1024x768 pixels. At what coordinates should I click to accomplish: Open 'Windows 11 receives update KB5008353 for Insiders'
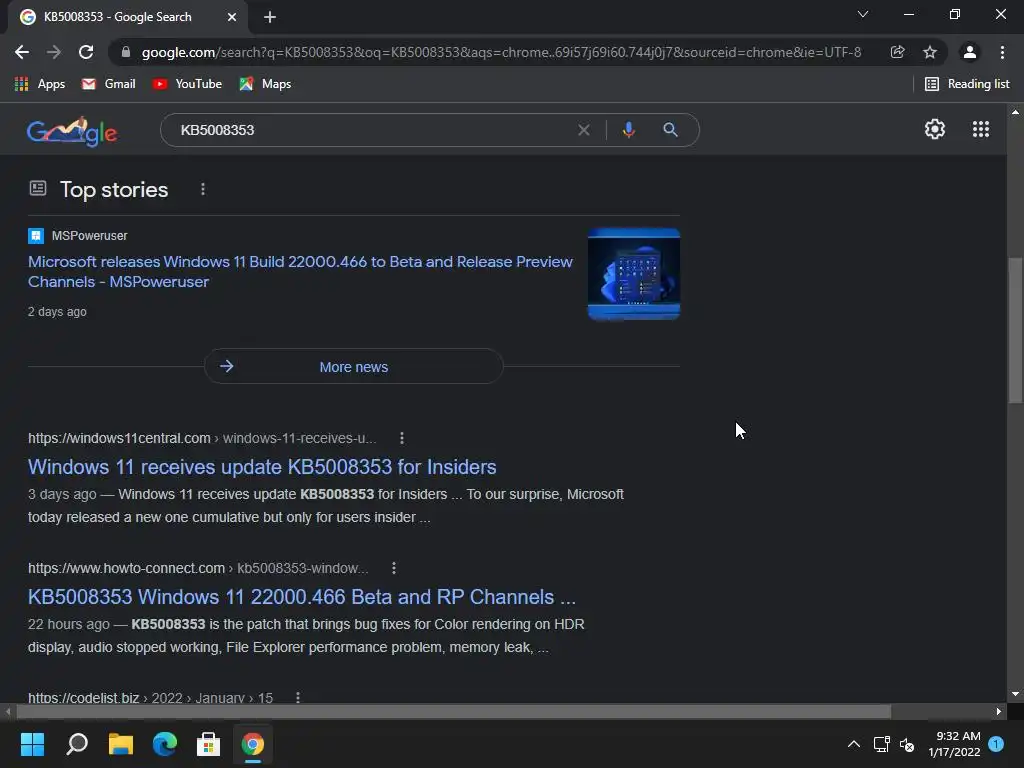(x=262, y=467)
